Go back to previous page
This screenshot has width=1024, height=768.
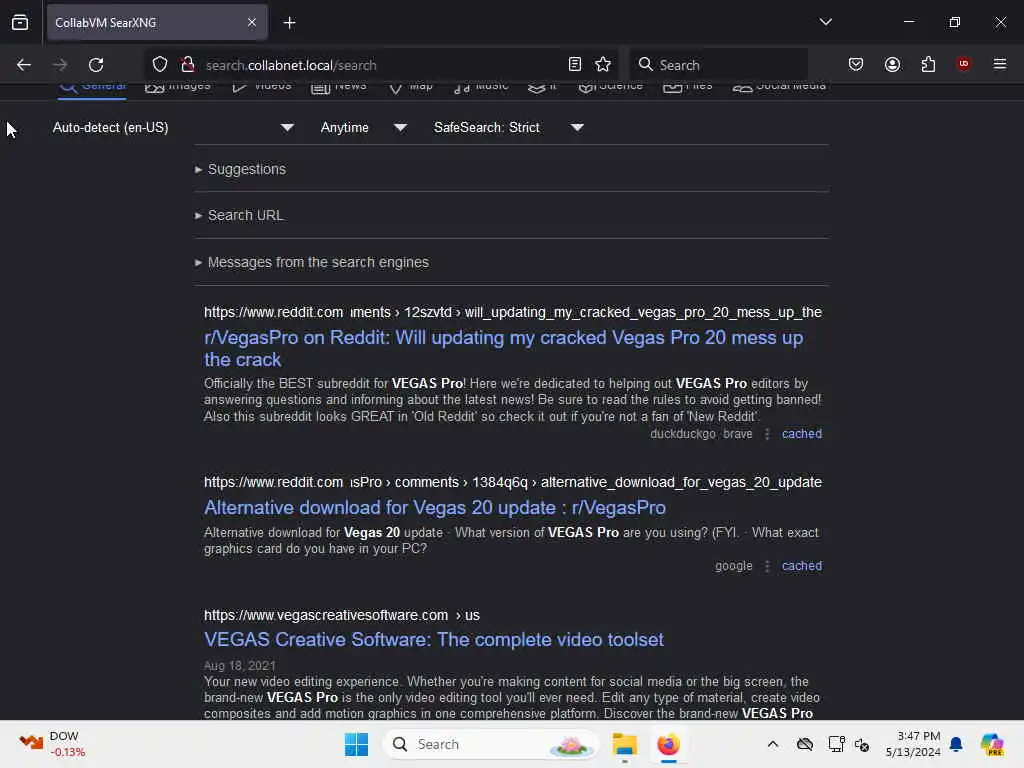(24, 65)
